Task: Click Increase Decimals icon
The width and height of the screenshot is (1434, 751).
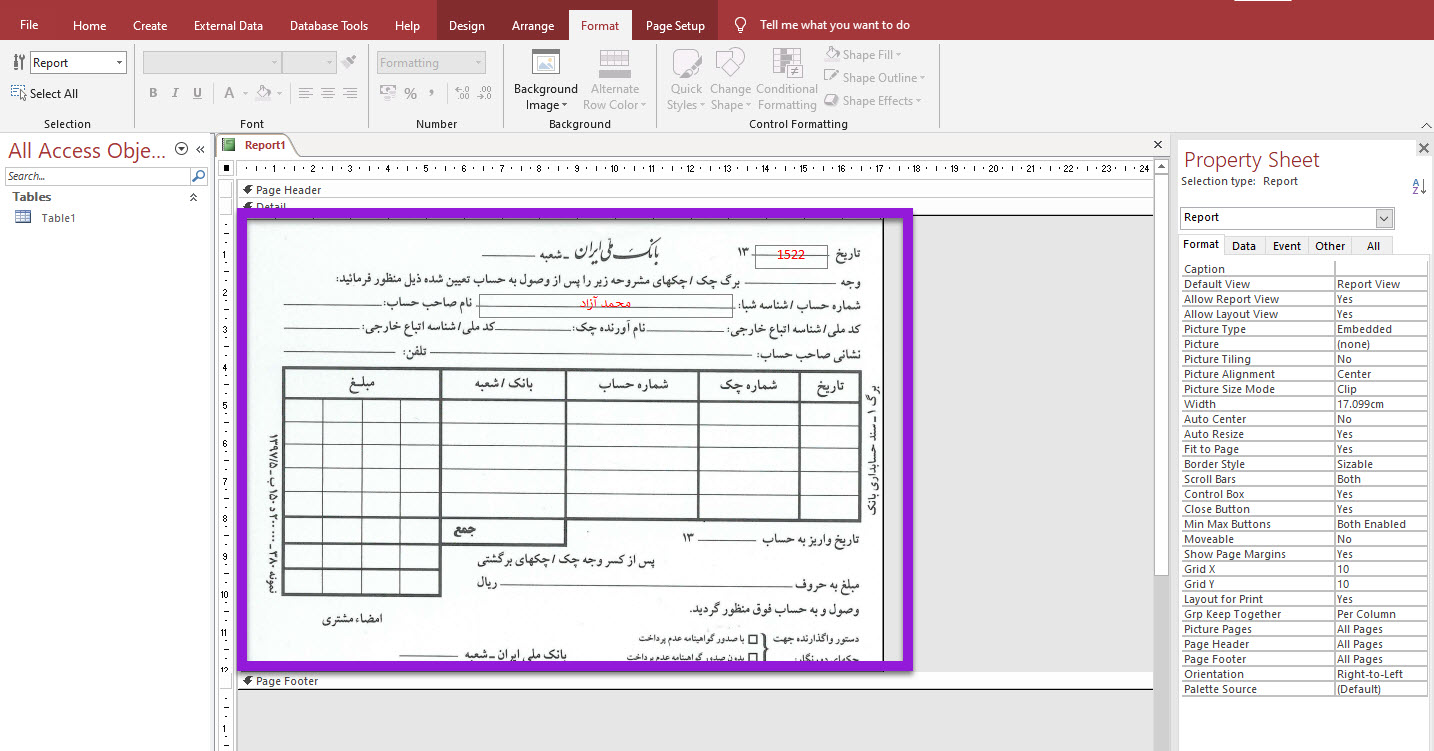Action: click(x=462, y=93)
